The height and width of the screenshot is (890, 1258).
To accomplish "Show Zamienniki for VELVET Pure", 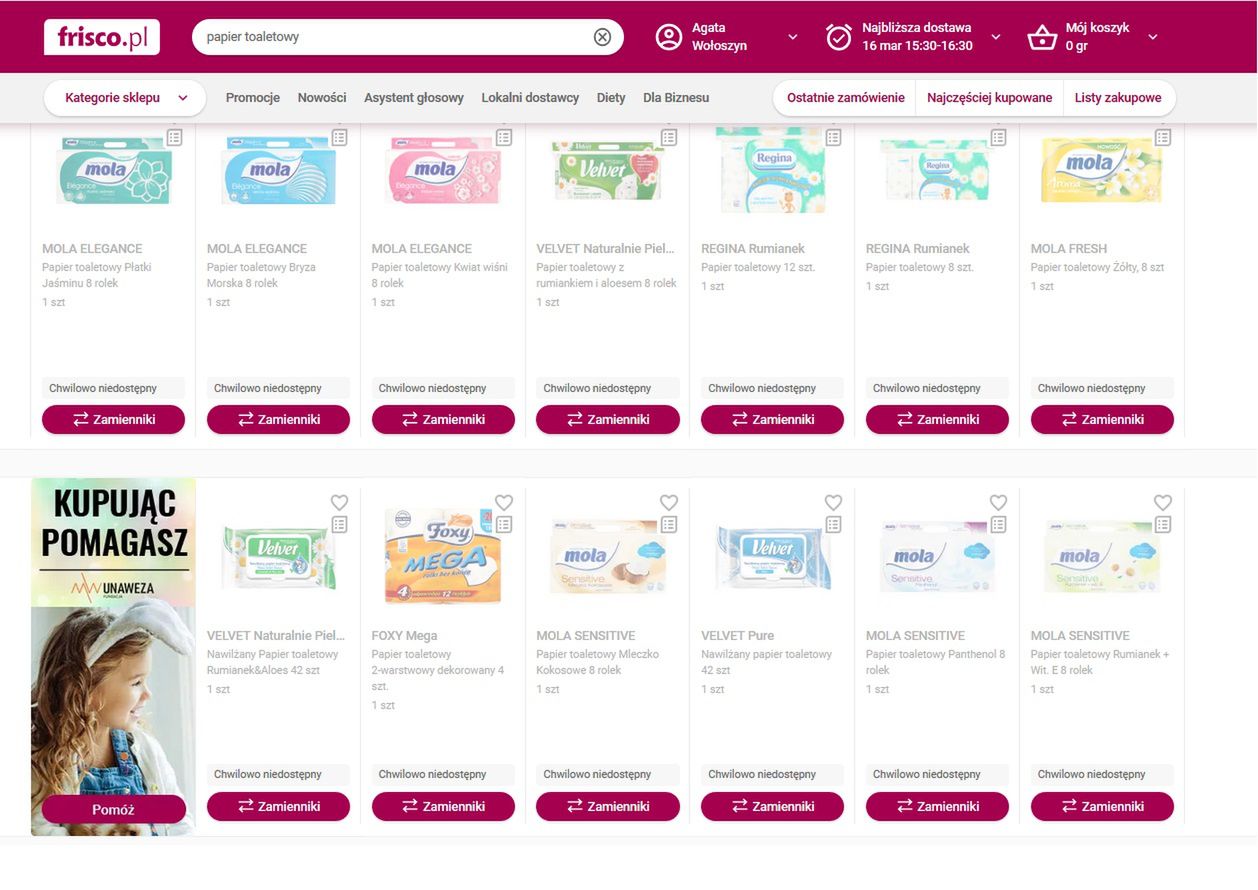I will [x=772, y=806].
